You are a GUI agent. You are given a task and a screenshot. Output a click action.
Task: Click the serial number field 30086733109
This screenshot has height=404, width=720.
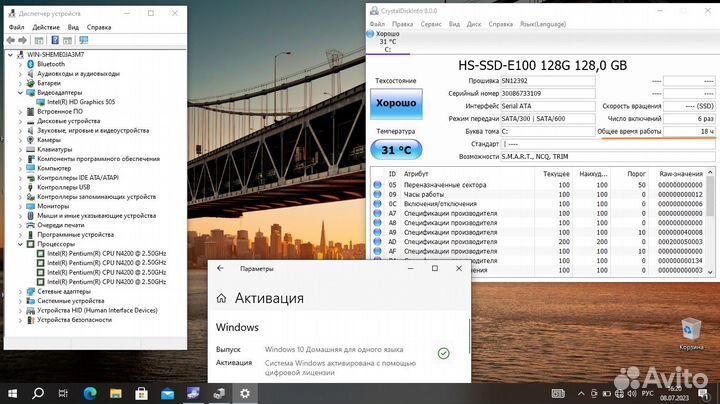548,94
